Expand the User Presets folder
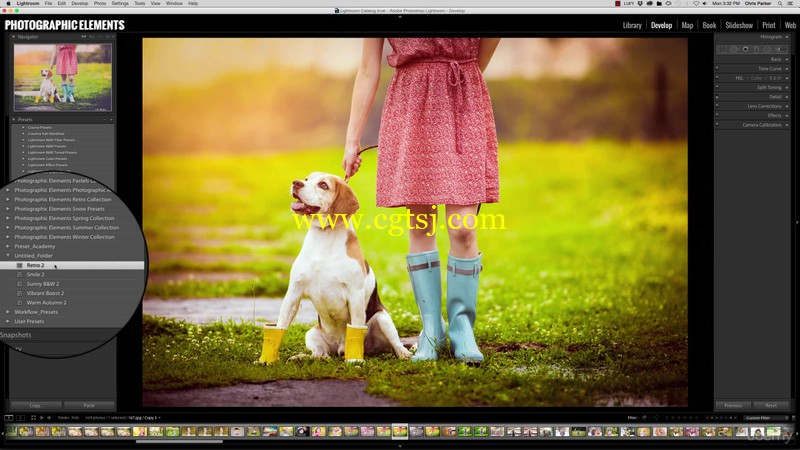 (x=7, y=321)
